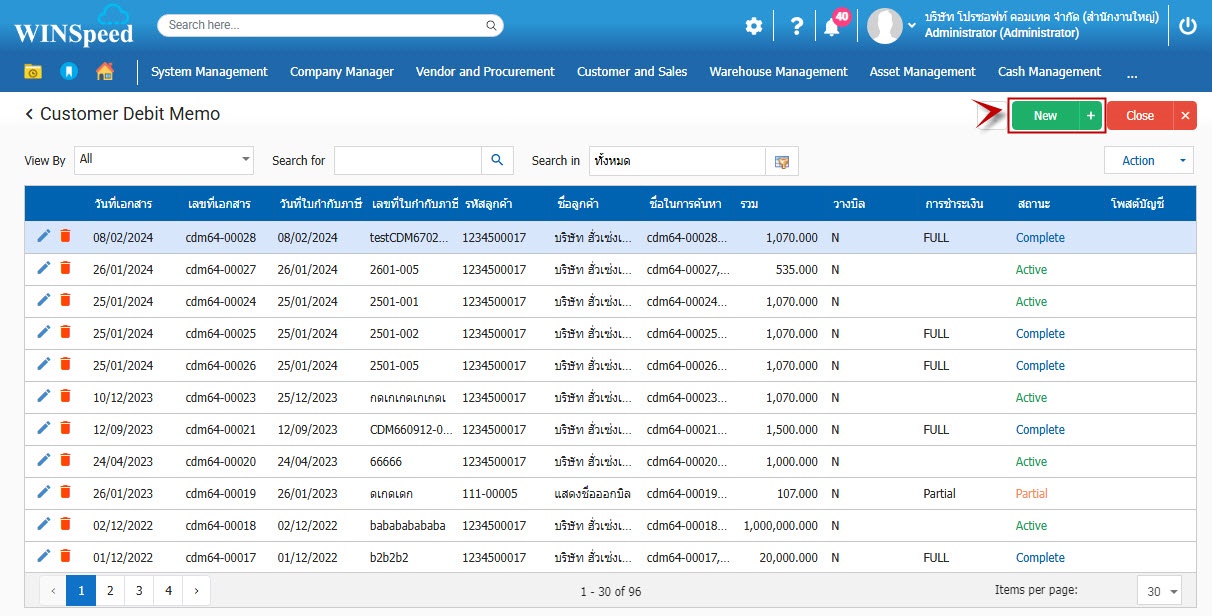Edit document cdm64-00024 with pencil icon
1212x616 pixels.
tap(43, 300)
